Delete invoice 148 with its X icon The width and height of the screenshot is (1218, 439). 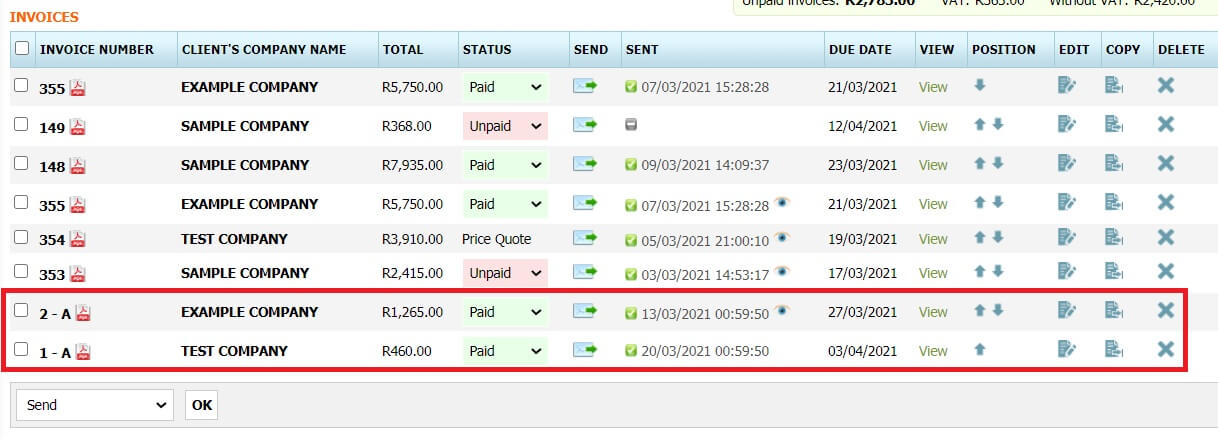(x=1165, y=163)
